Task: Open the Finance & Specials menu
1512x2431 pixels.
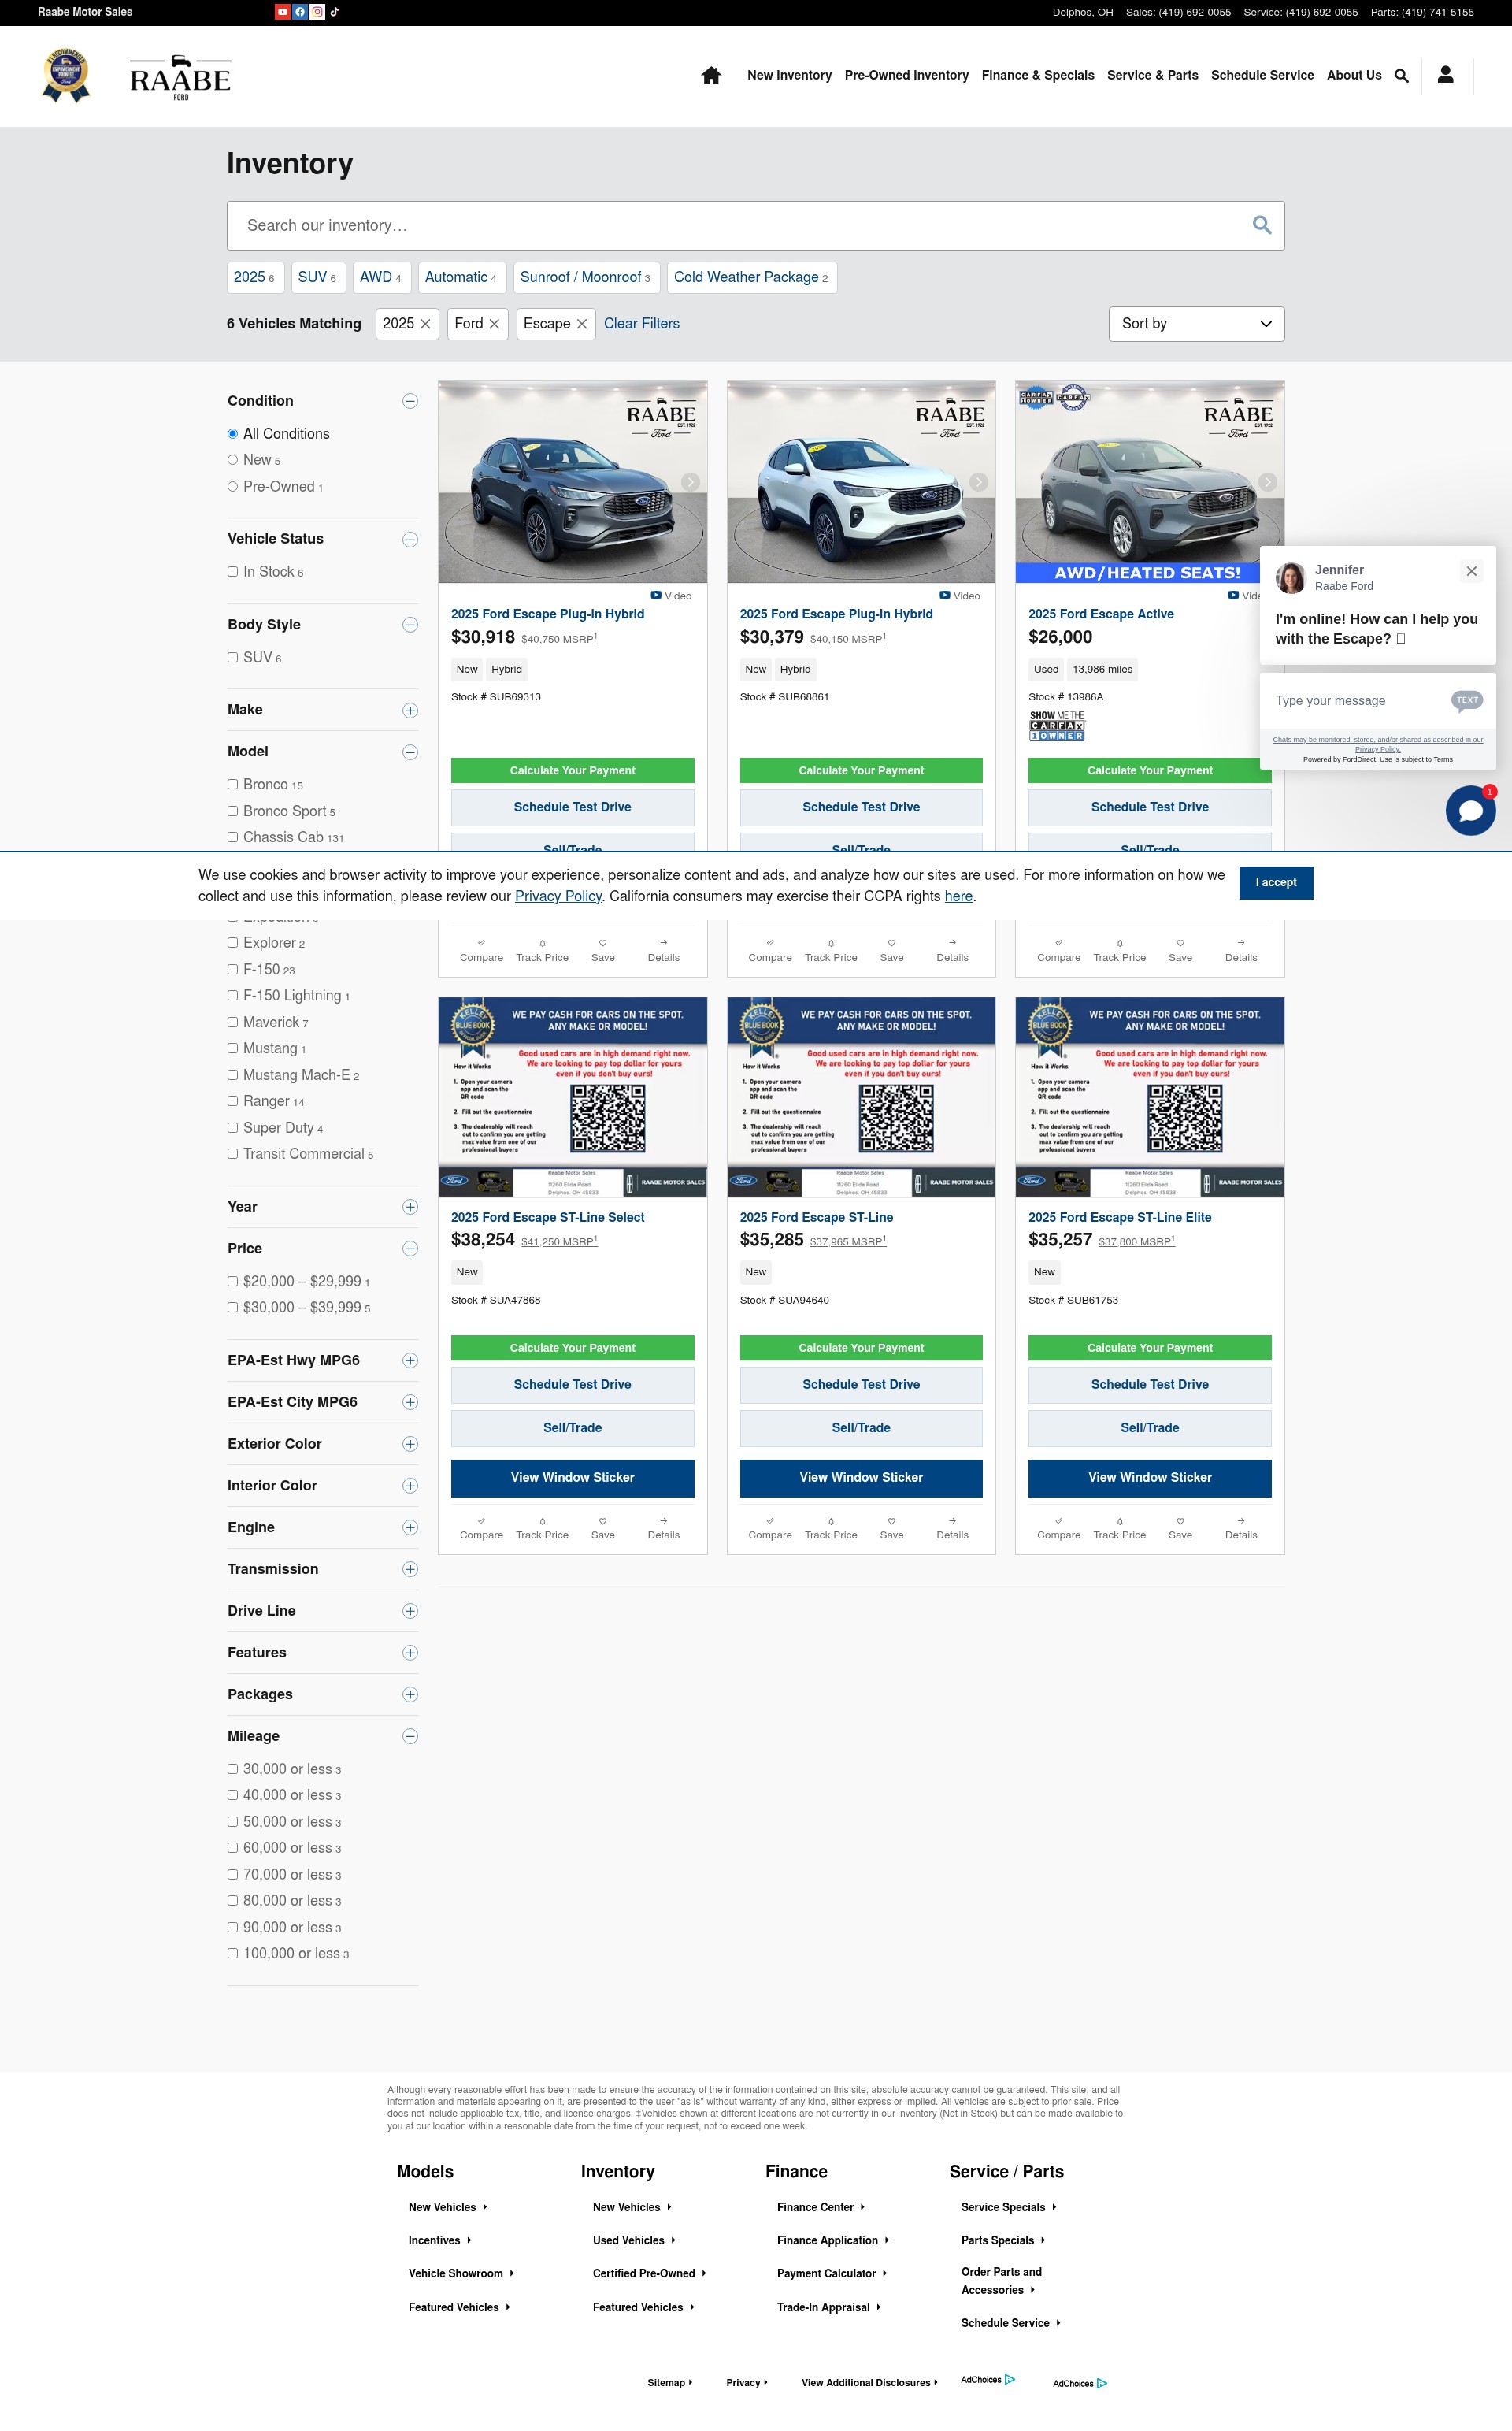Action: coord(1038,75)
